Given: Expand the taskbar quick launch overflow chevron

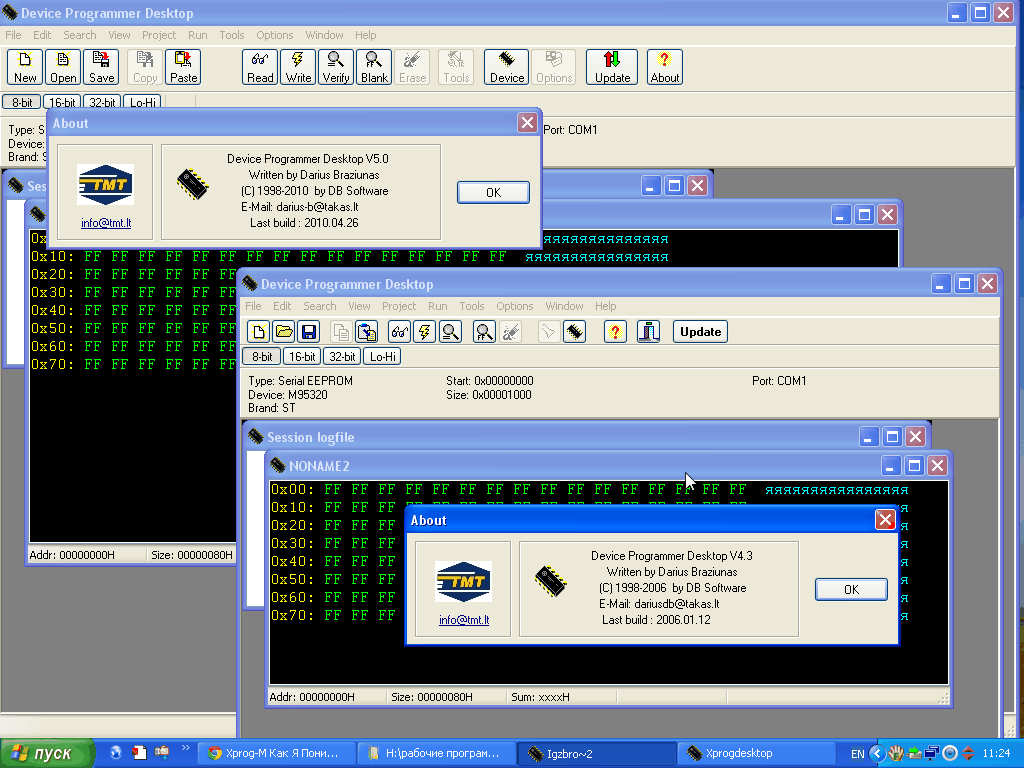Looking at the screenshot, I should pos(185,749).
